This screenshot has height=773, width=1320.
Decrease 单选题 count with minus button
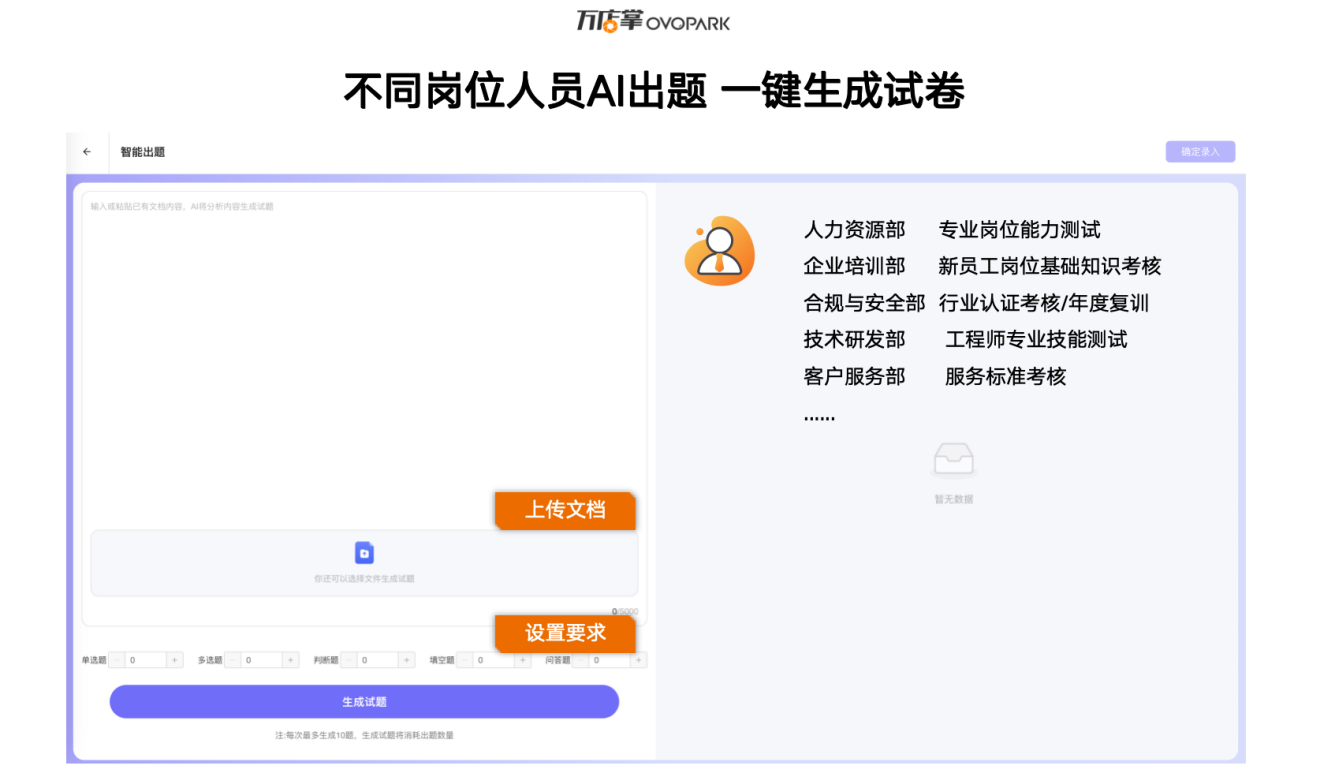point(117,660)
